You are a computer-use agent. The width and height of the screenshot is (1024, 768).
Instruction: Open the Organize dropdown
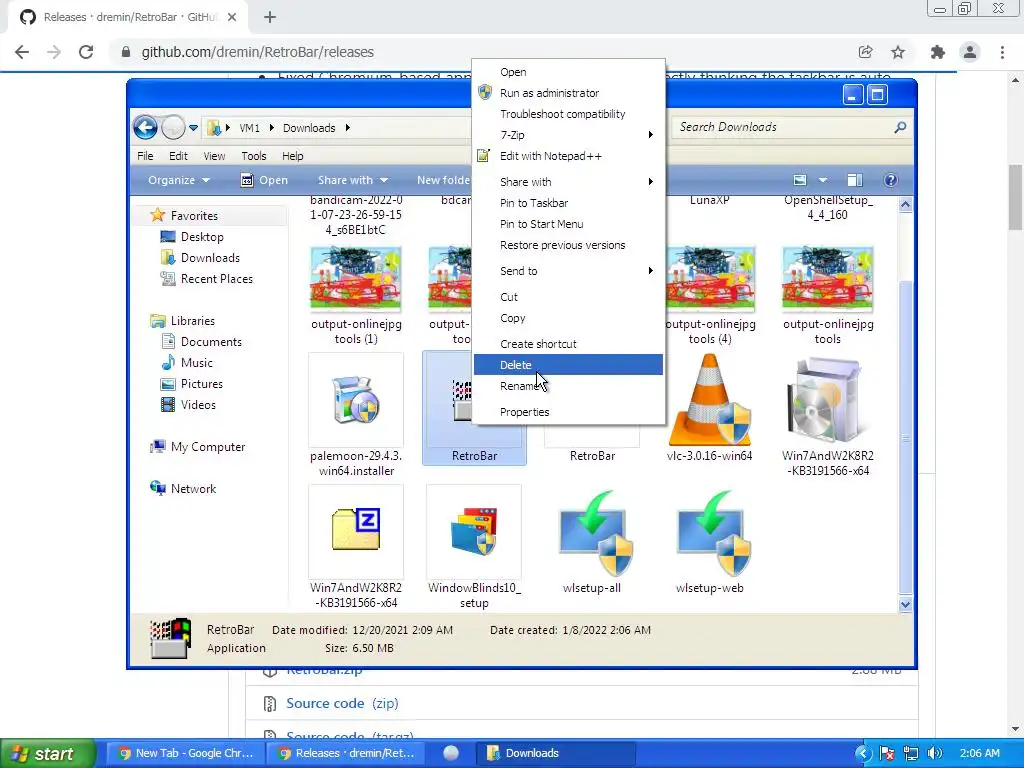[178, 180]
